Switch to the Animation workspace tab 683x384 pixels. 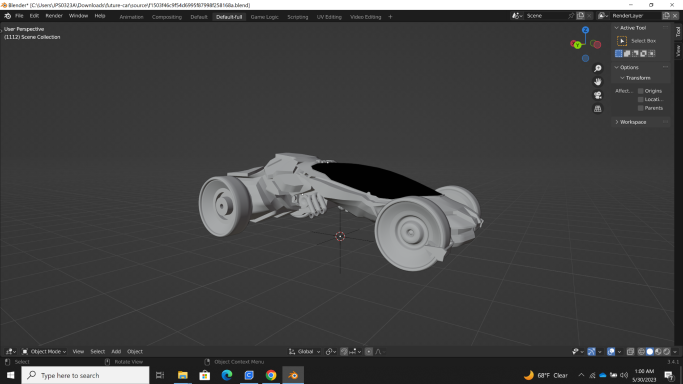point(132,17)
